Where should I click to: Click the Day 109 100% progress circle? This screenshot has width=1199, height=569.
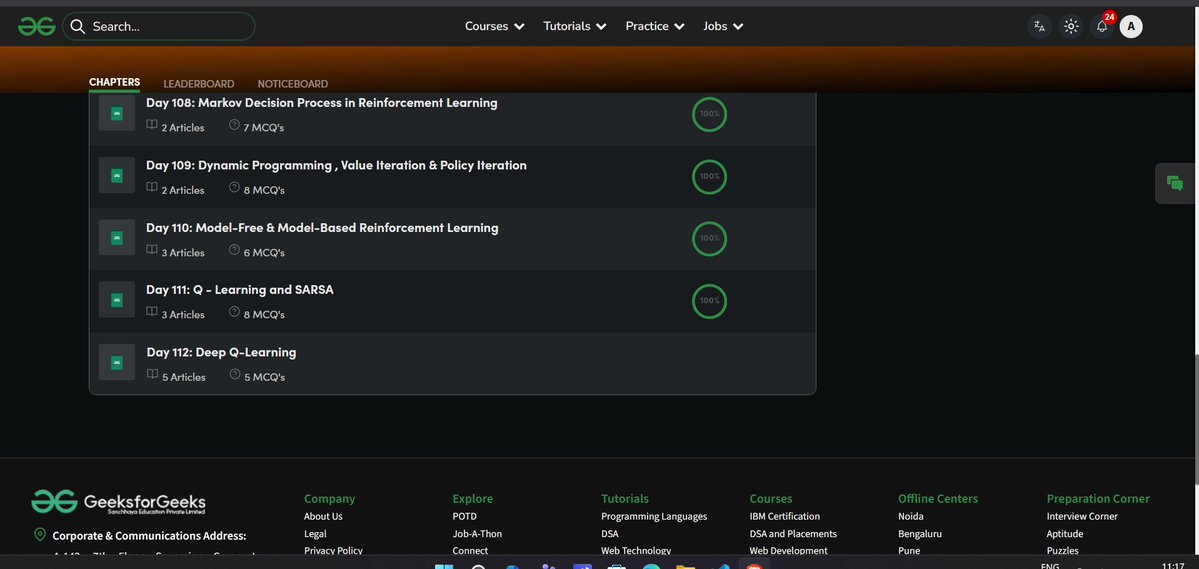710,177
